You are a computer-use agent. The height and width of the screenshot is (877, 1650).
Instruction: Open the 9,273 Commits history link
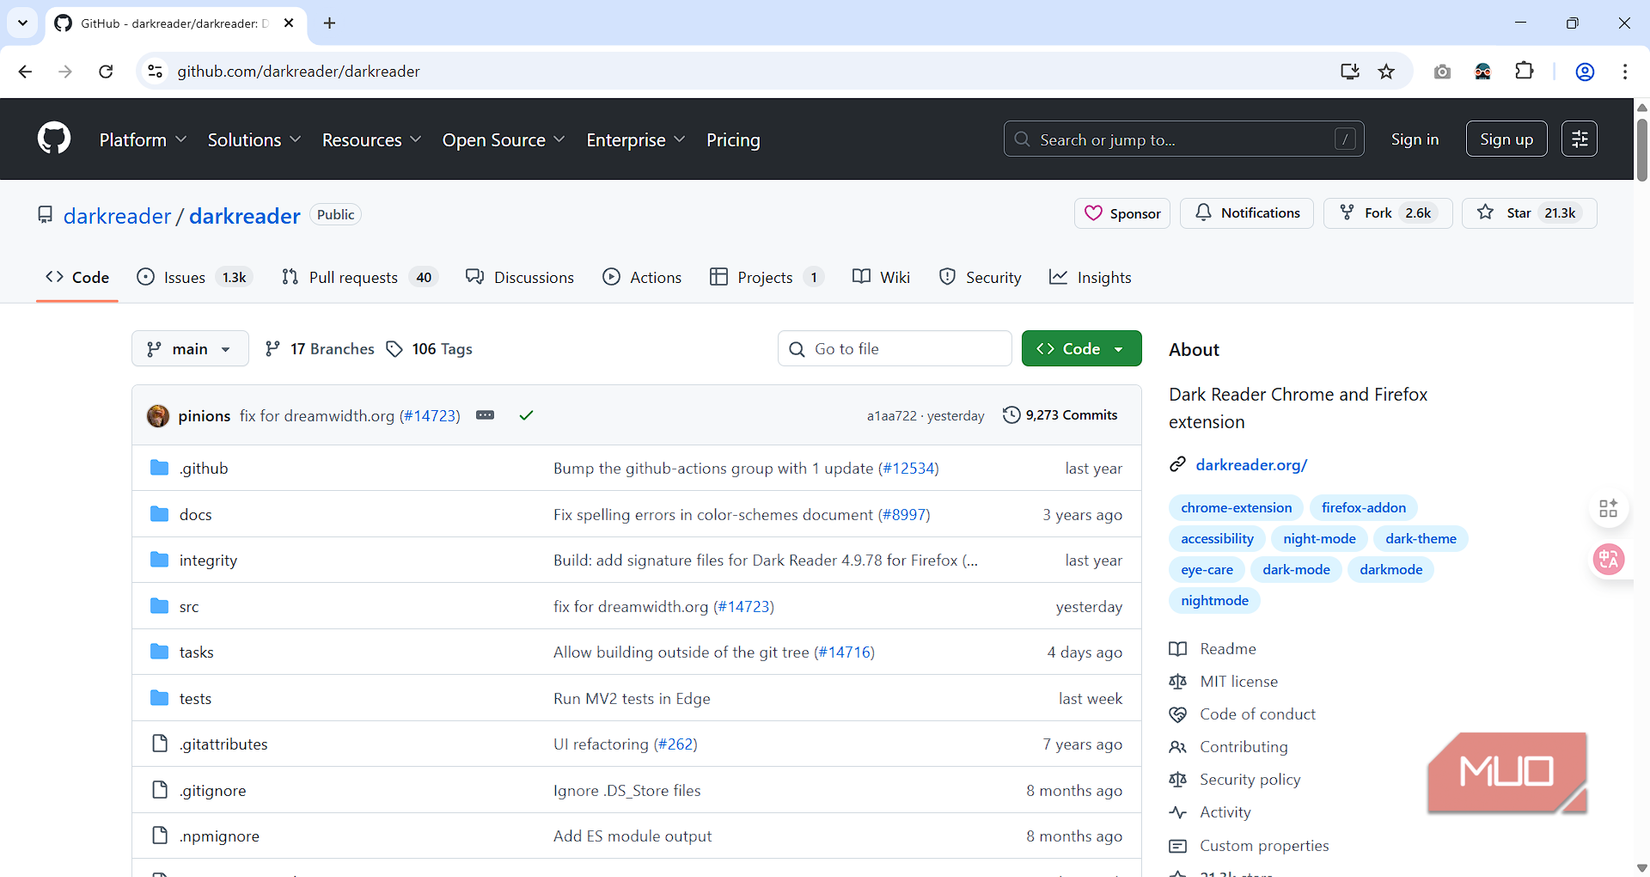pos(1060,415)
